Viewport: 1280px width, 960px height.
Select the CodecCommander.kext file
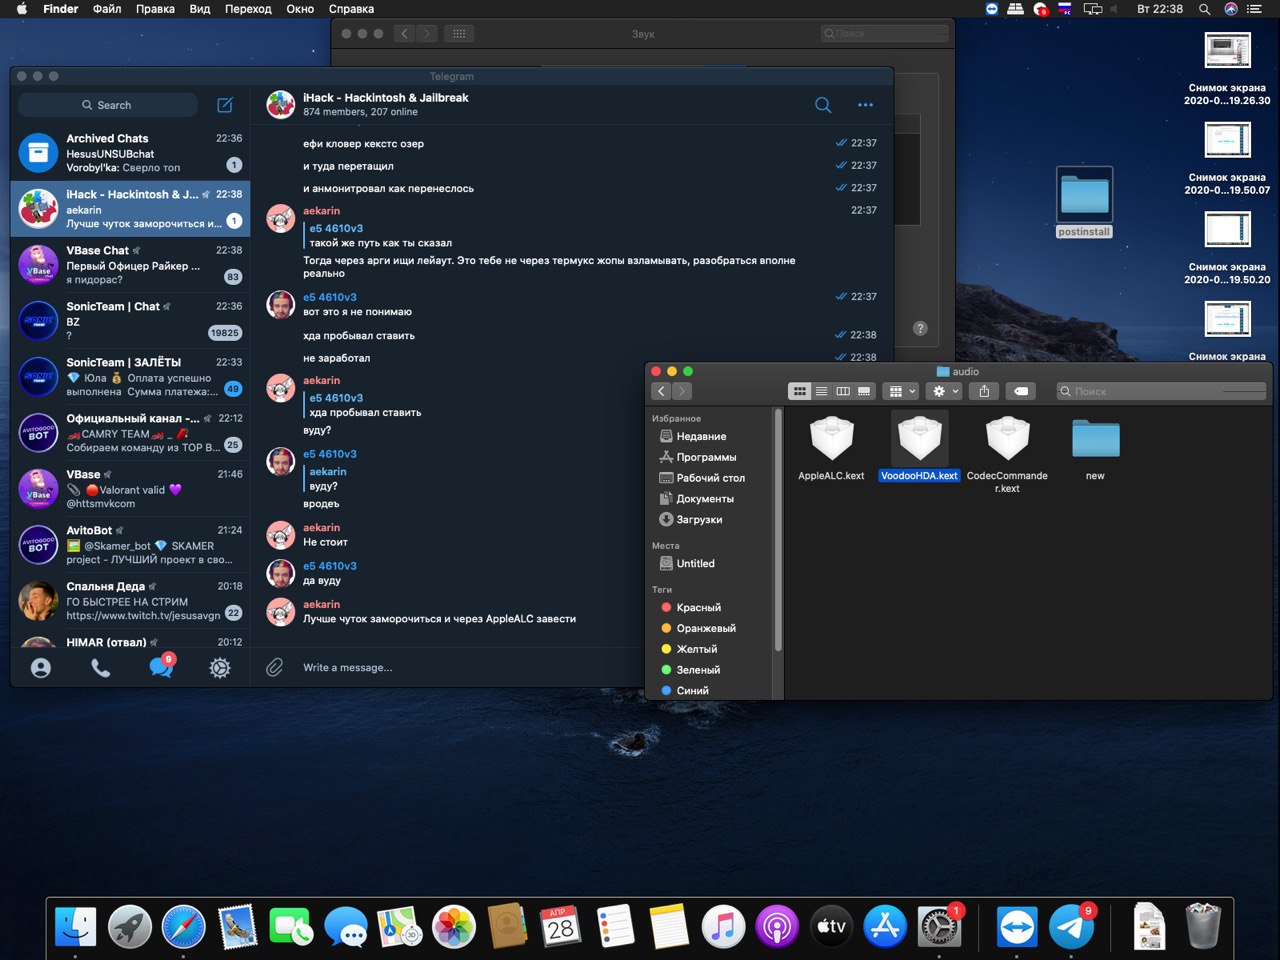click(x=1007, y=454)
